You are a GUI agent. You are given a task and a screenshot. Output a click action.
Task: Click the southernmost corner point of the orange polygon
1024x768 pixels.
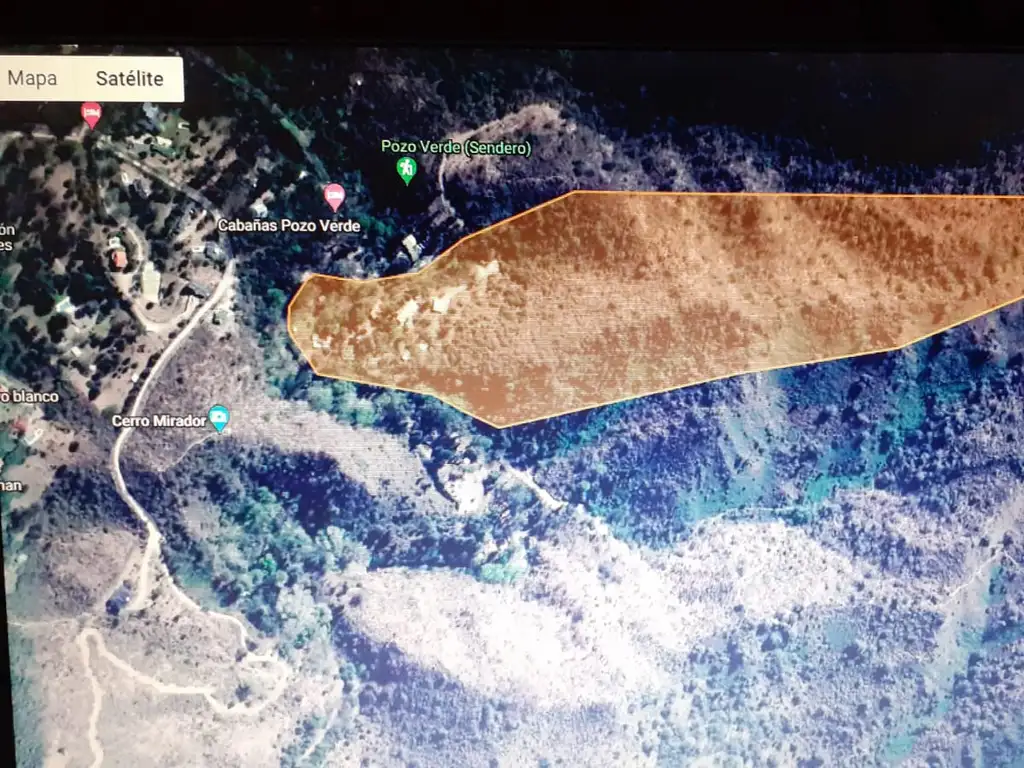coord(497,427)
